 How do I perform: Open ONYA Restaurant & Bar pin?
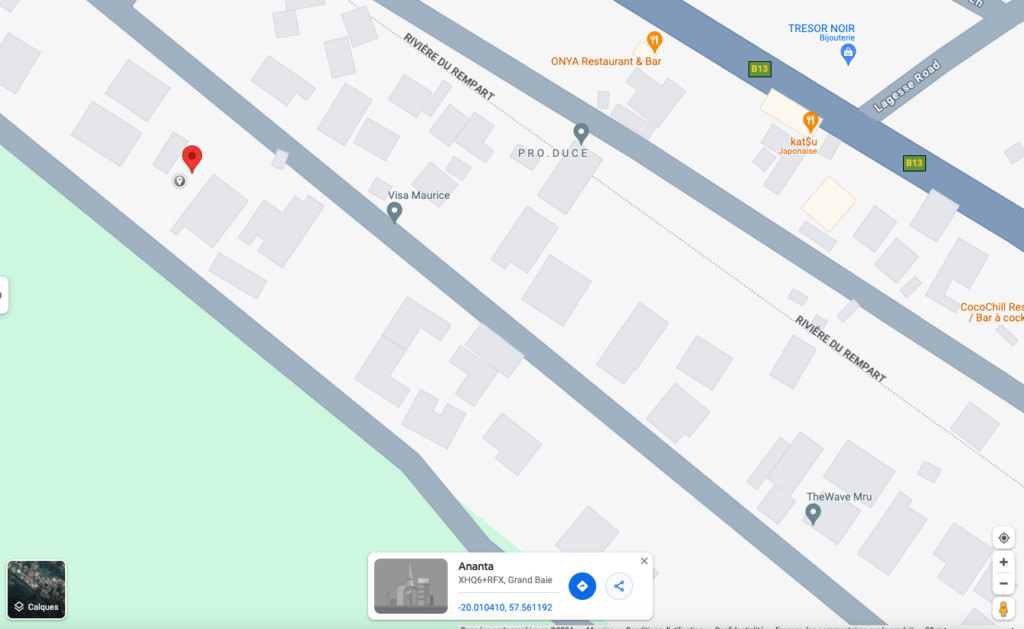pos(654,42)
